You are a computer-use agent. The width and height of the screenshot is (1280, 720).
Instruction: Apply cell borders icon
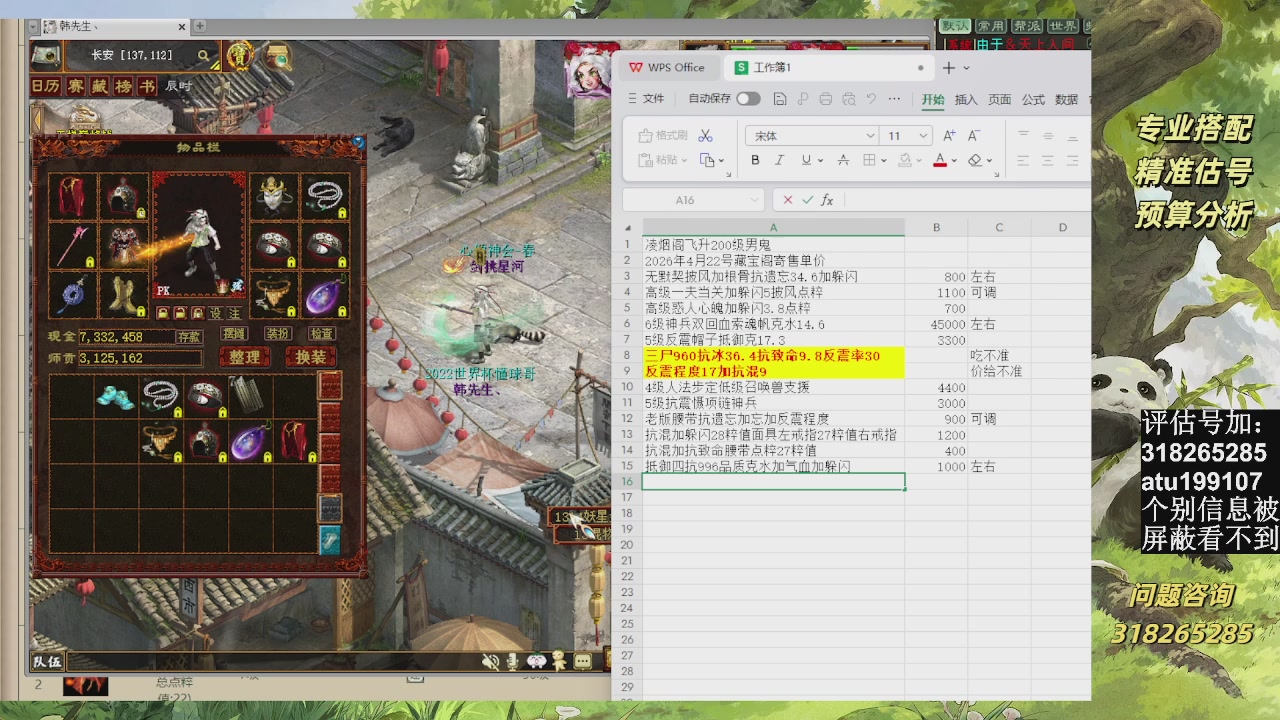click(x=869, y=160)
